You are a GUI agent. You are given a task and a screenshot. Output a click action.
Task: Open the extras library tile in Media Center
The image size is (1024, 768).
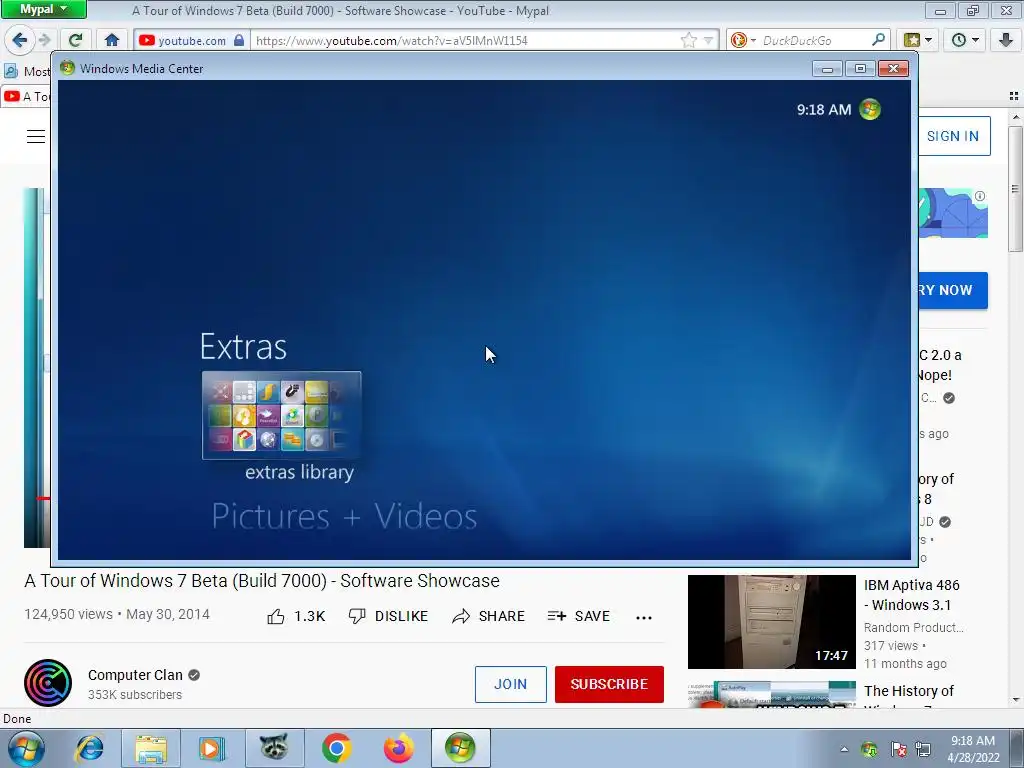[x=281, y=415]
